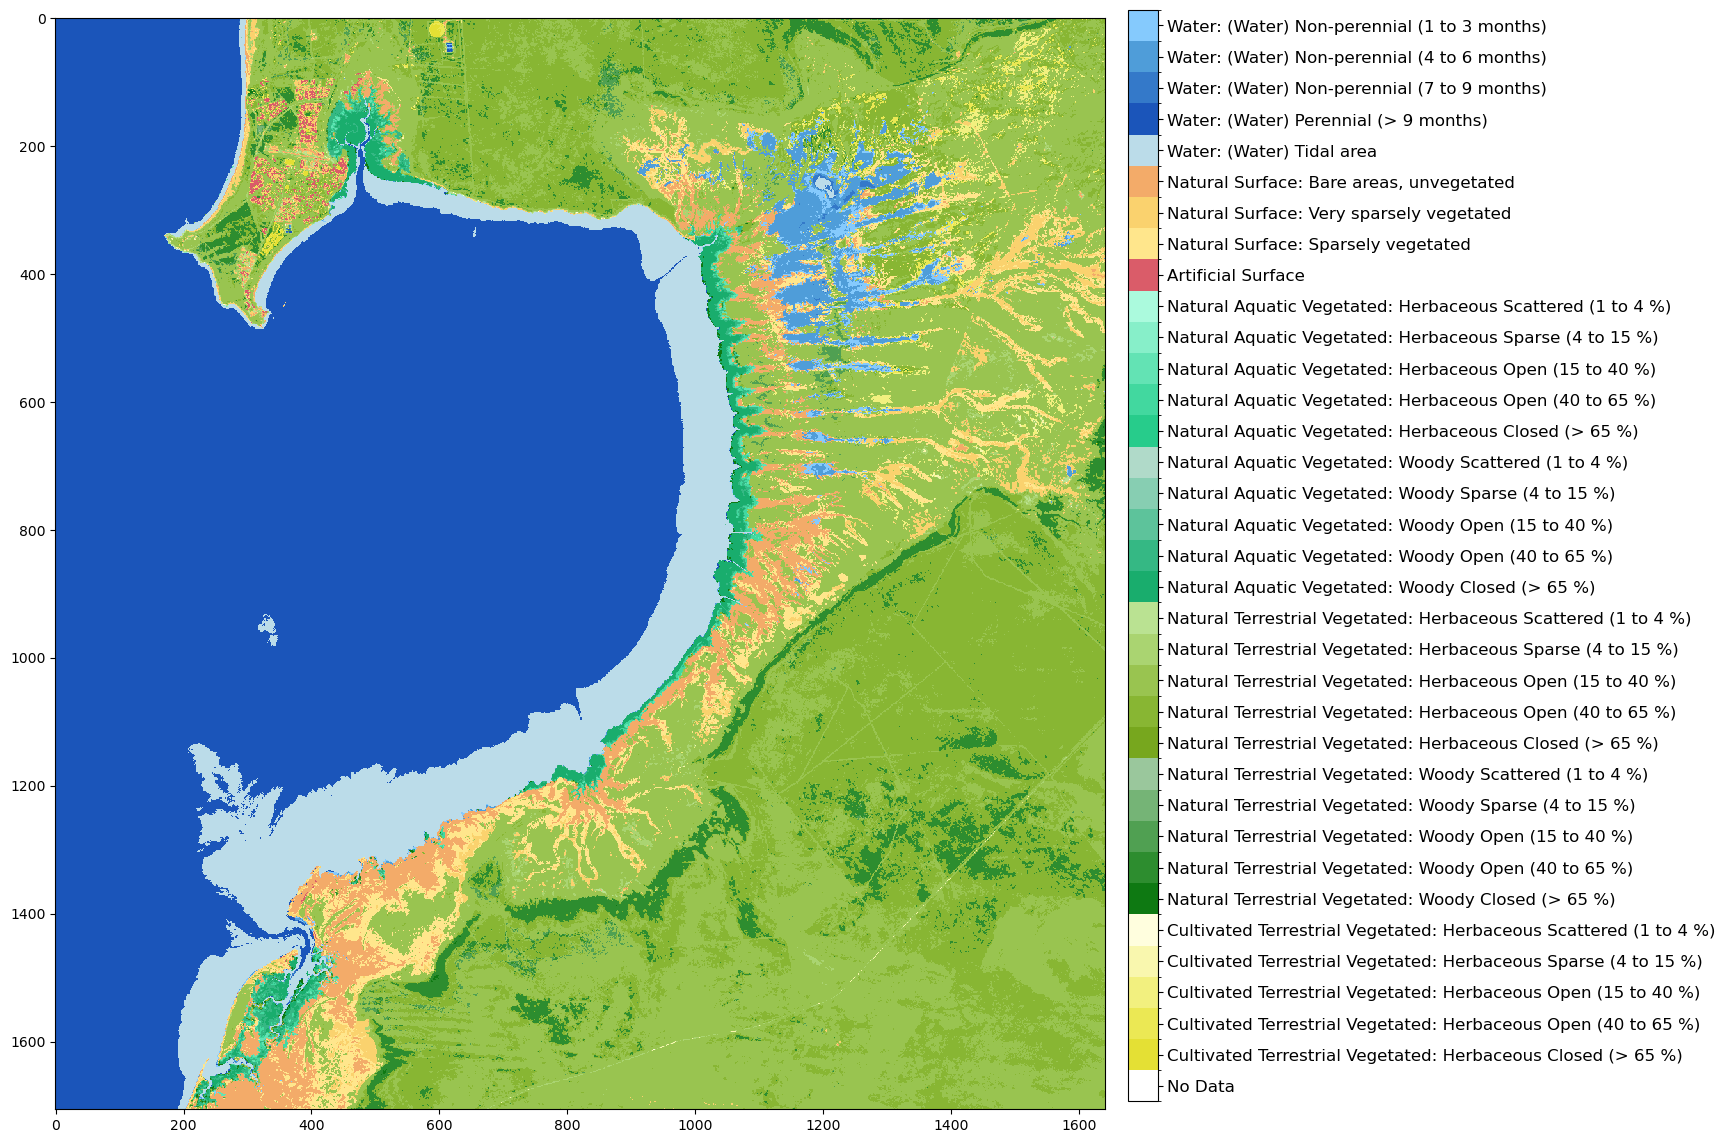Click the y-axis tick label 1000

[x=30, y=658]
